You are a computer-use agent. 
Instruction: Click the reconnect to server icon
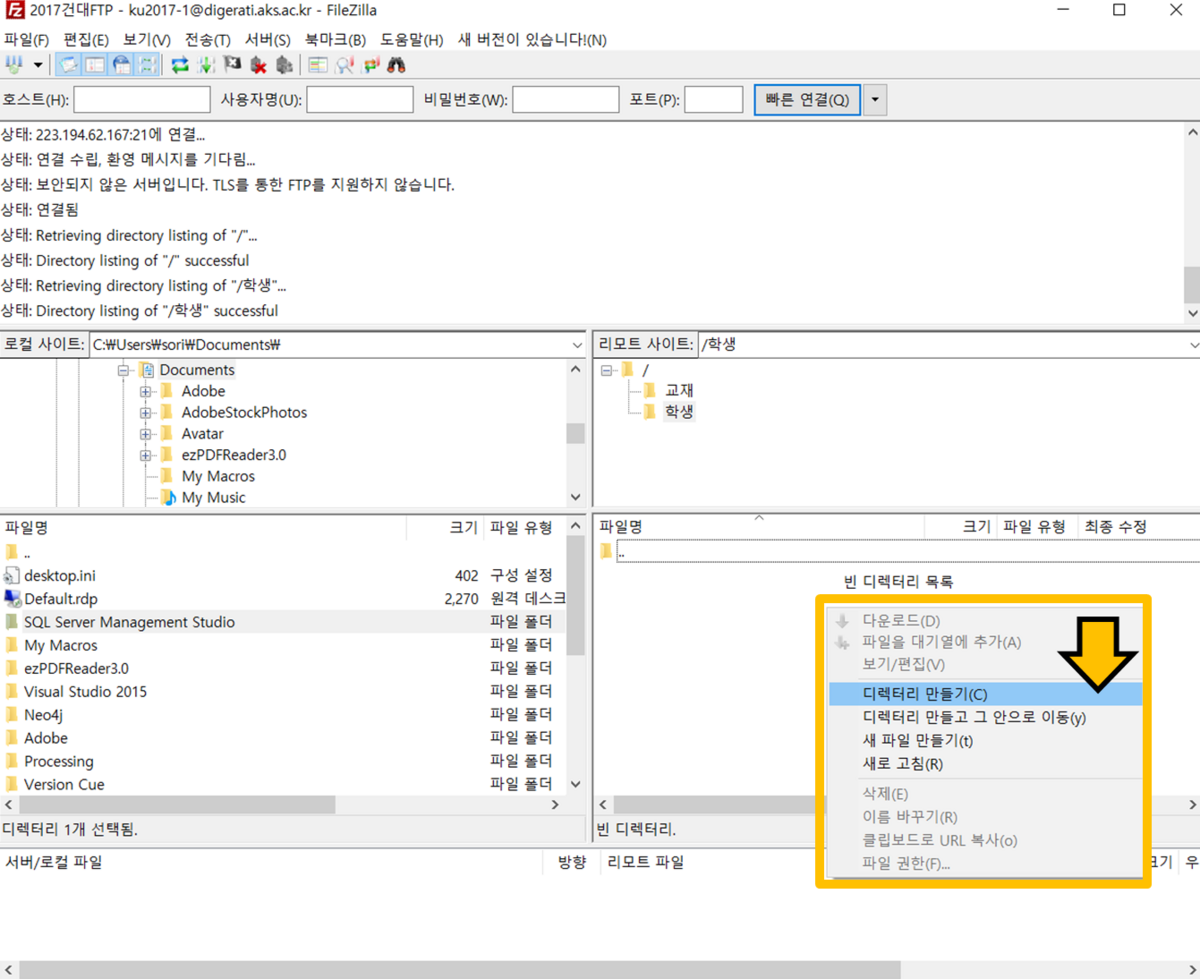pyautogui.click(x=284, y=65)
